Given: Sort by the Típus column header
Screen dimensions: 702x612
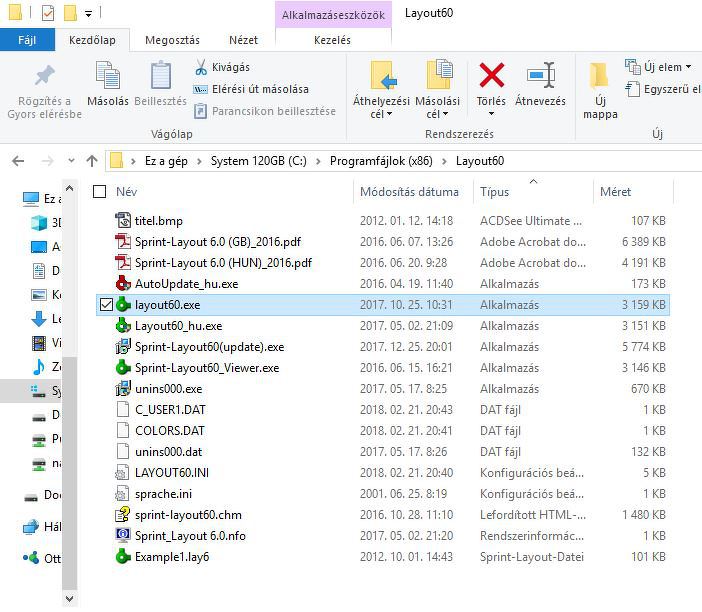Looking at the screenshot, I should (494, 192).
